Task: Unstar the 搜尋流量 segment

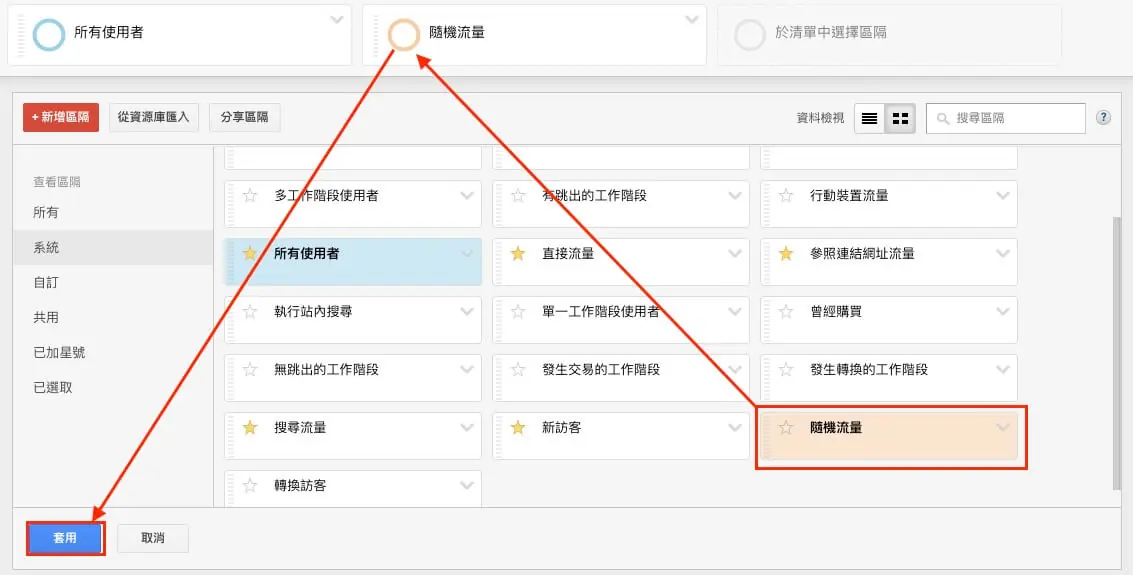Action: click(250, 428)
